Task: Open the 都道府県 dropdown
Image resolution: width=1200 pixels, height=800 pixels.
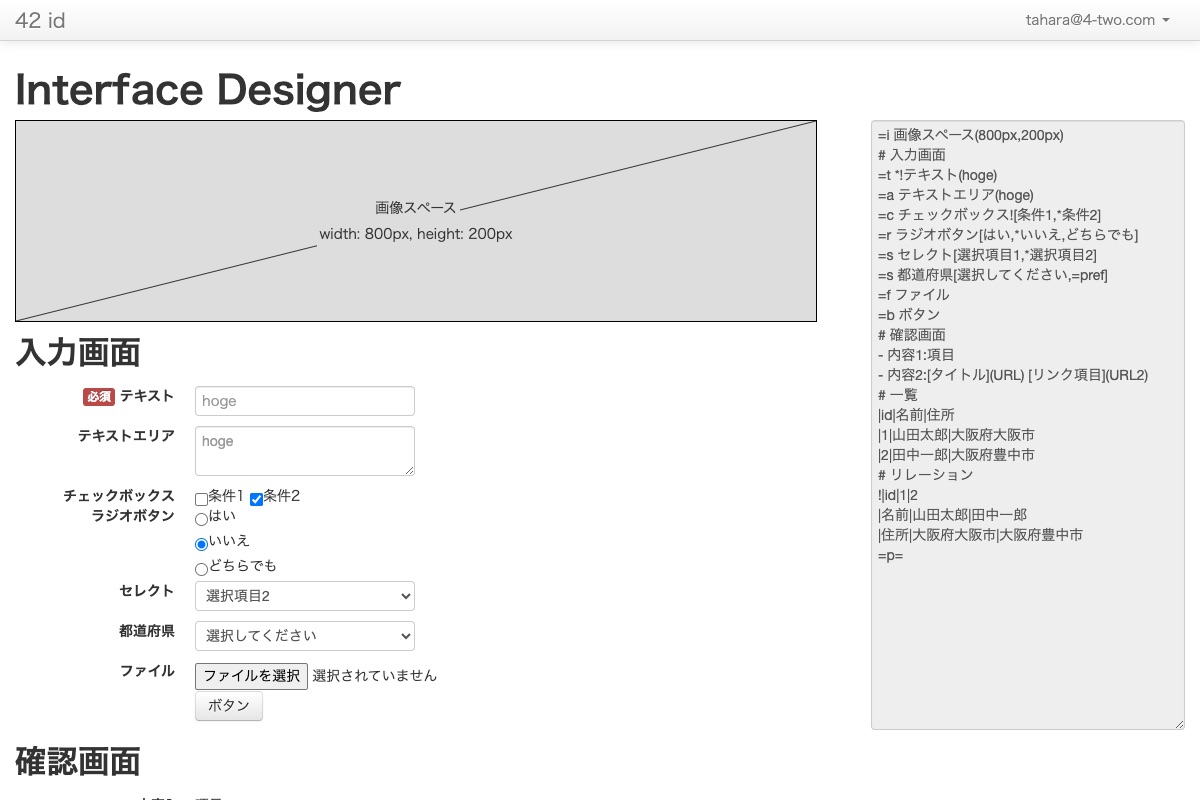Action: 305,636
